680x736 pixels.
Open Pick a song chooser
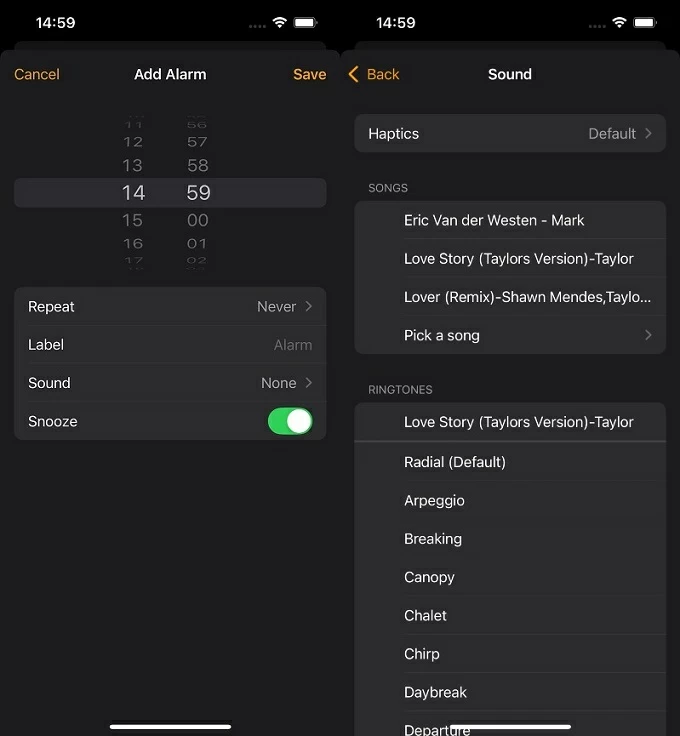(x=510, y=335)
